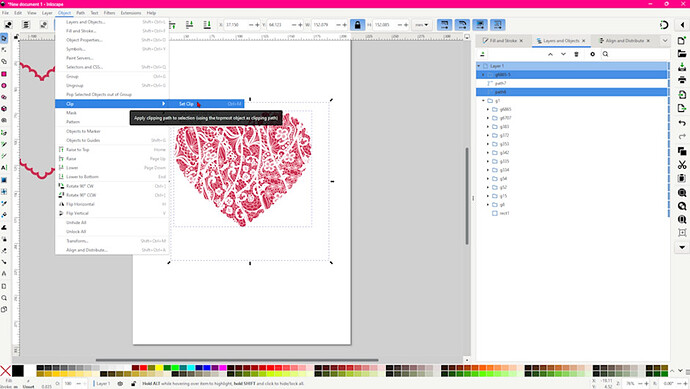
Task: Pick the yellow palette swatch
Action: tap(159, 368)
